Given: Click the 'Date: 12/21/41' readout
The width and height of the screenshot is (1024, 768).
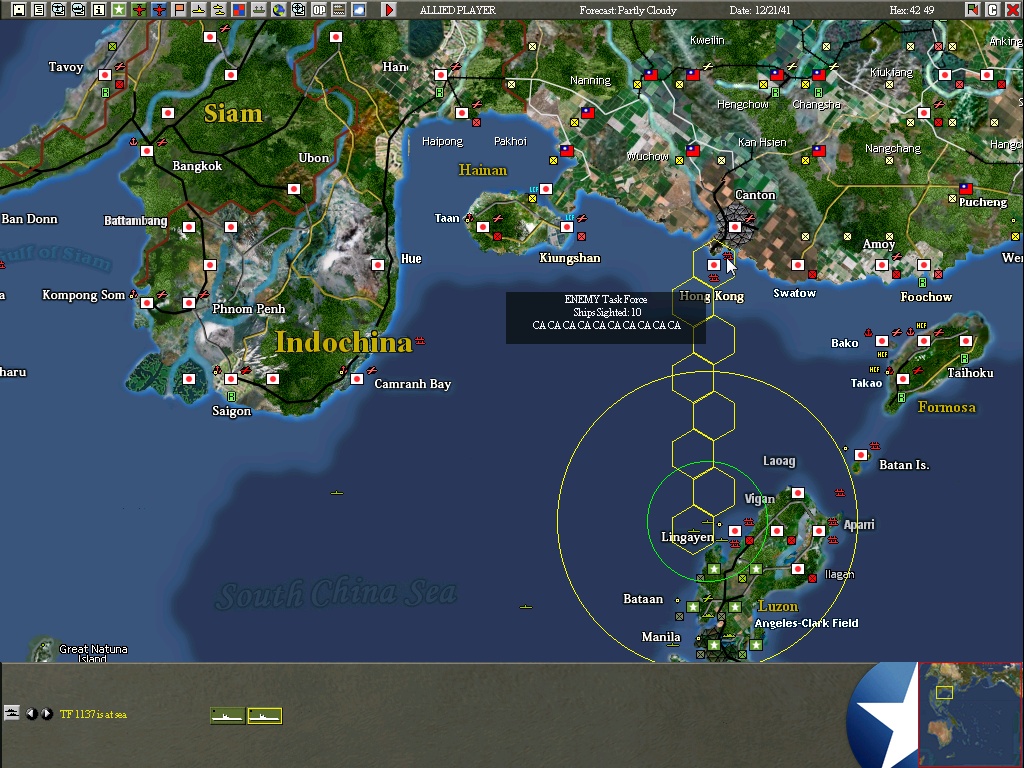Looking at the screenshot, I should click(760, 10).
